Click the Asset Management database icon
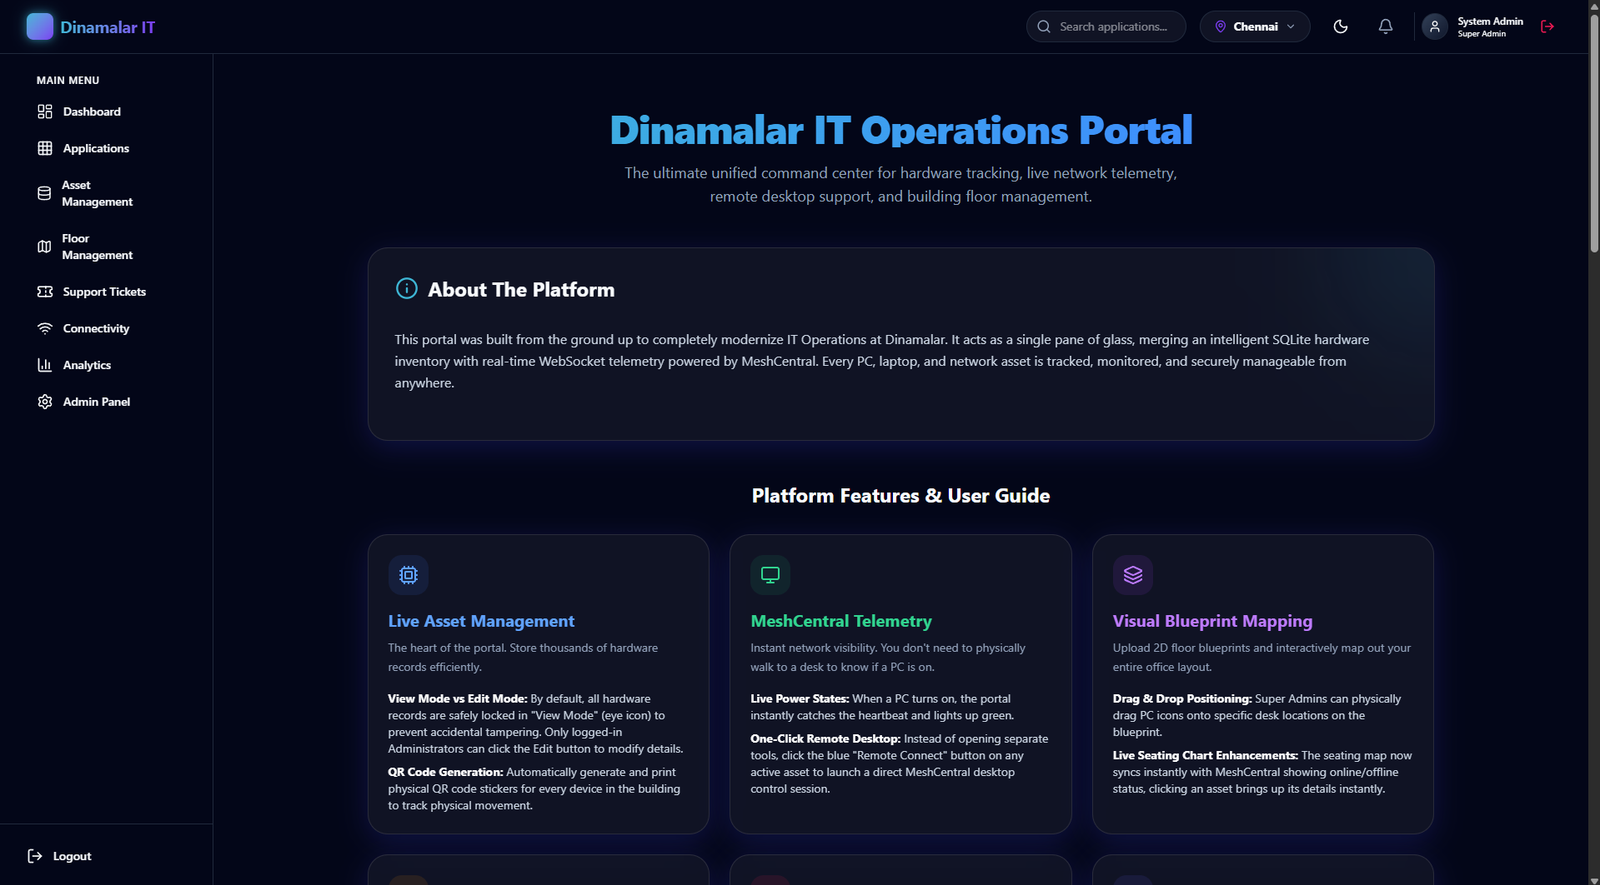 44,193
